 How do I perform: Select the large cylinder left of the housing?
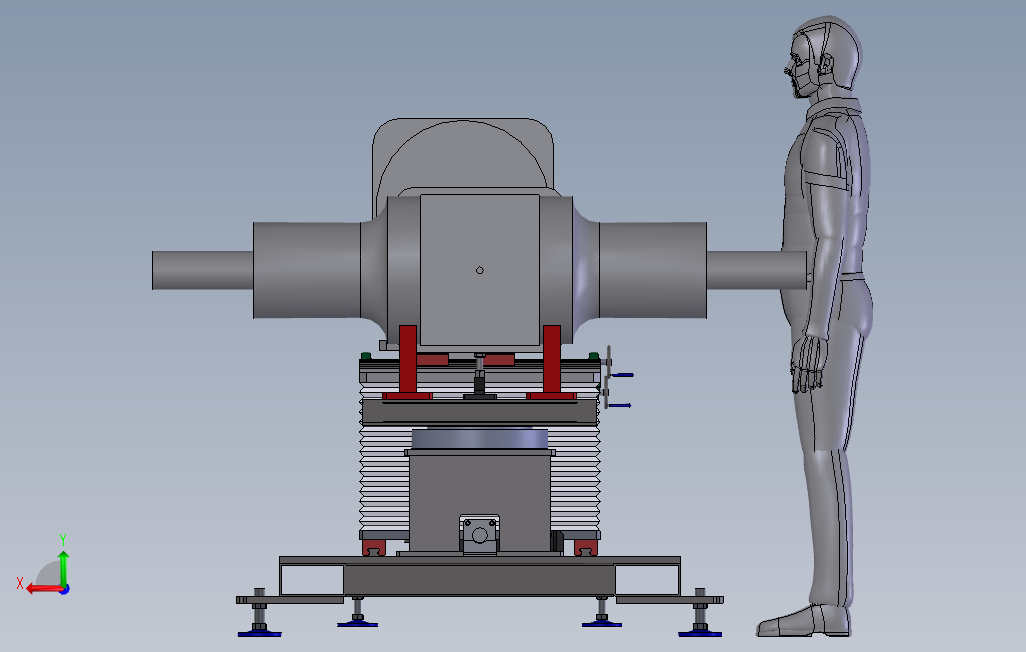coord(307,270)
